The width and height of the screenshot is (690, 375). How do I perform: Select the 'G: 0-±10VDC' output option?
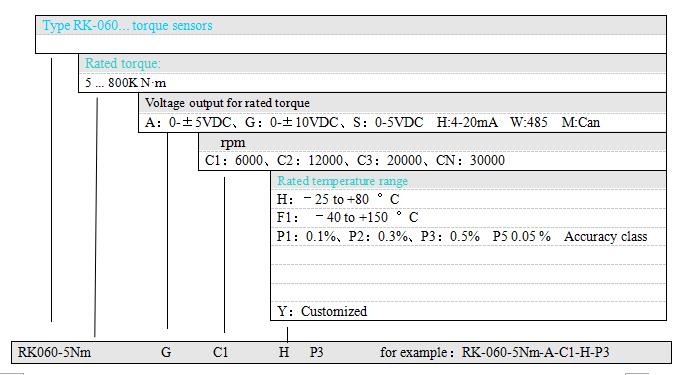[291, 122]
